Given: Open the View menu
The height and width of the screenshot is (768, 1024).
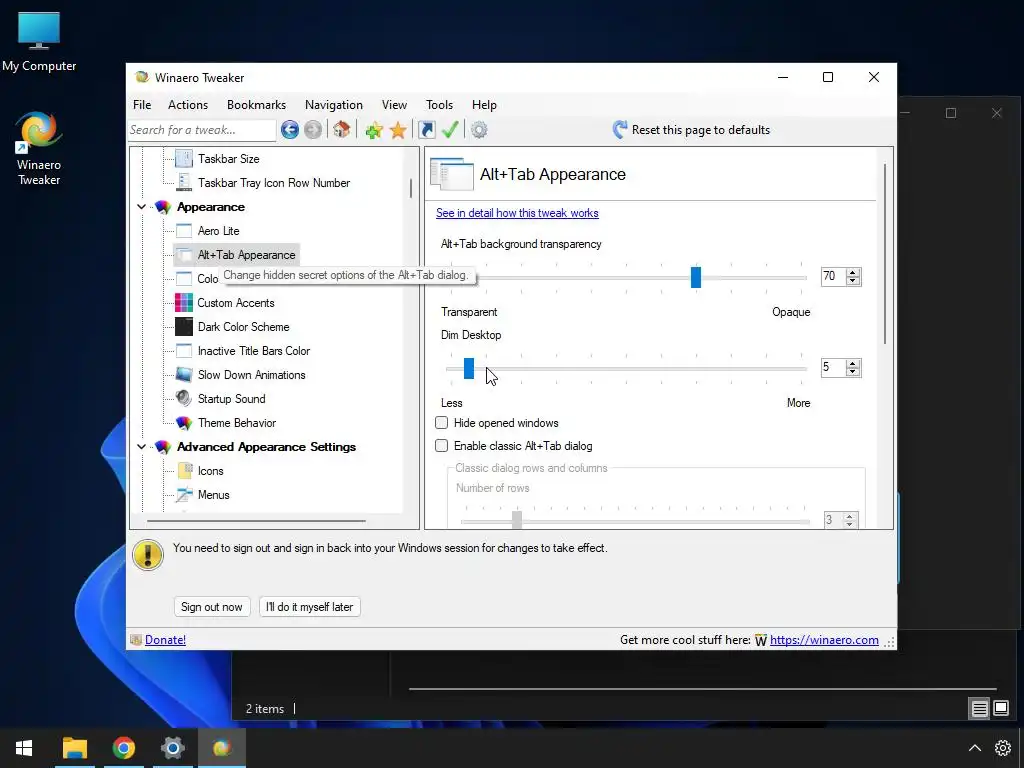Looking at the screenshot, I should (x=394, y=104).
